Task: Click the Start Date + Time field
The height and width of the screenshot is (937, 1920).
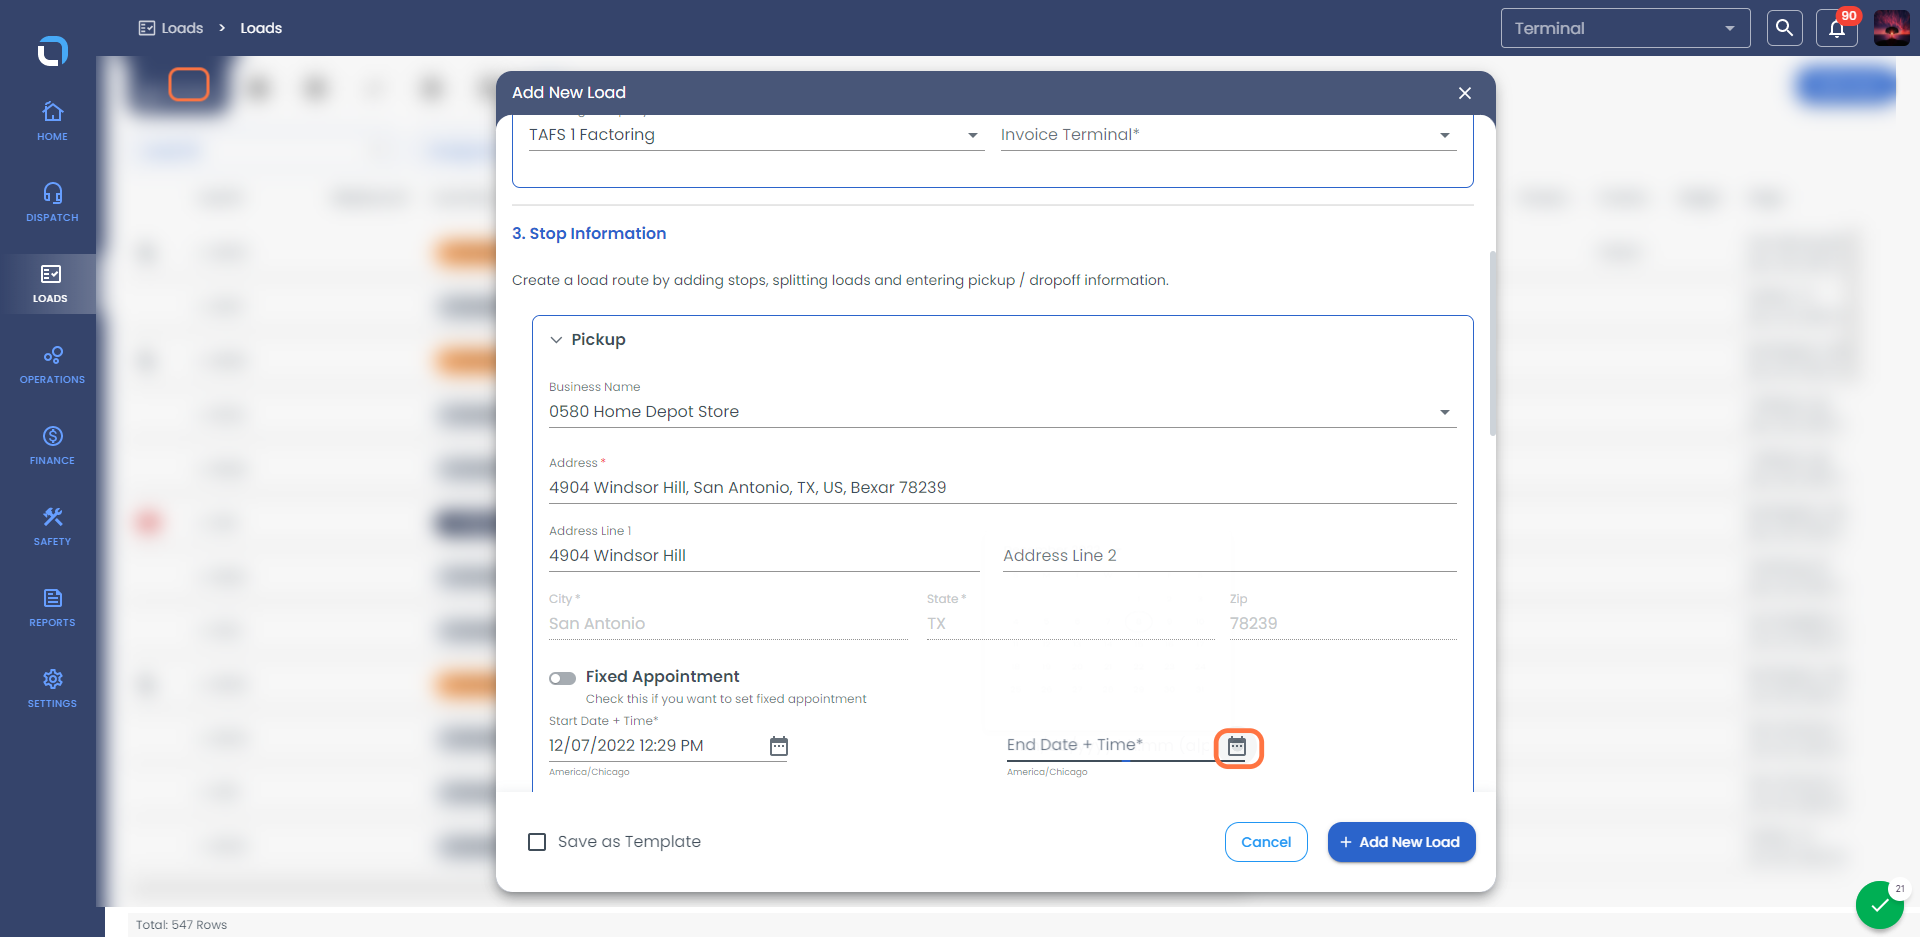Action: pyautogui.click(x=656, y=746)
